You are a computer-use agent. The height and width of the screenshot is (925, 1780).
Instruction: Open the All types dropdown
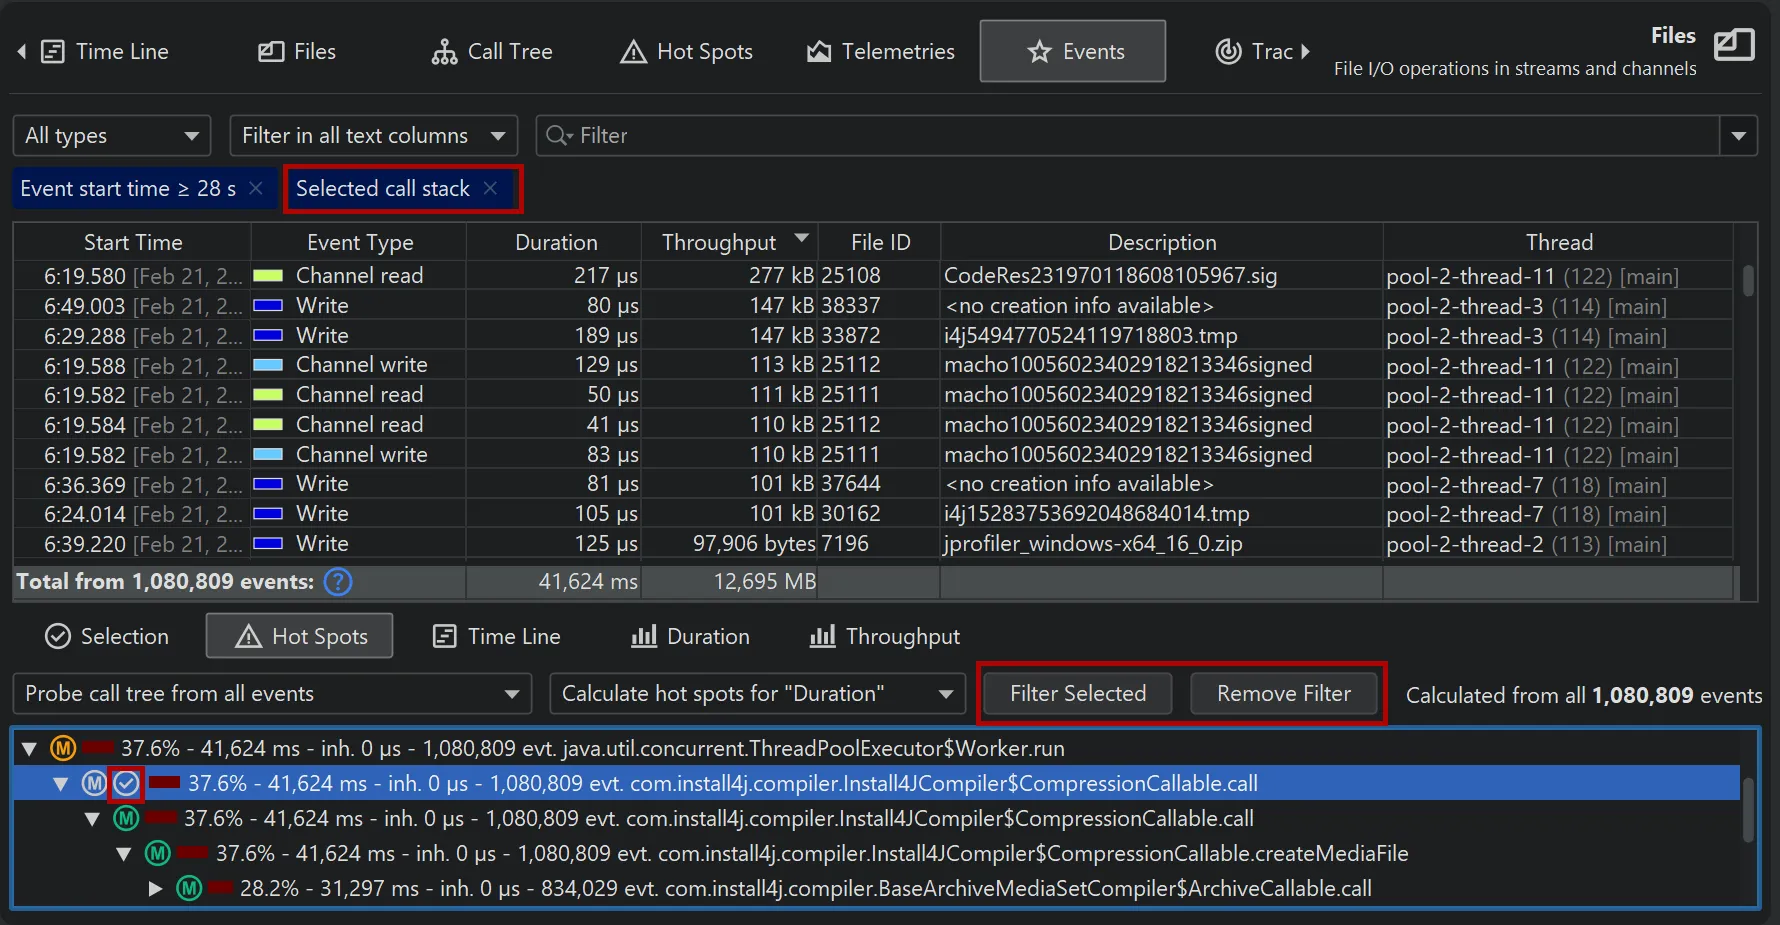click(x=111, y=136)
